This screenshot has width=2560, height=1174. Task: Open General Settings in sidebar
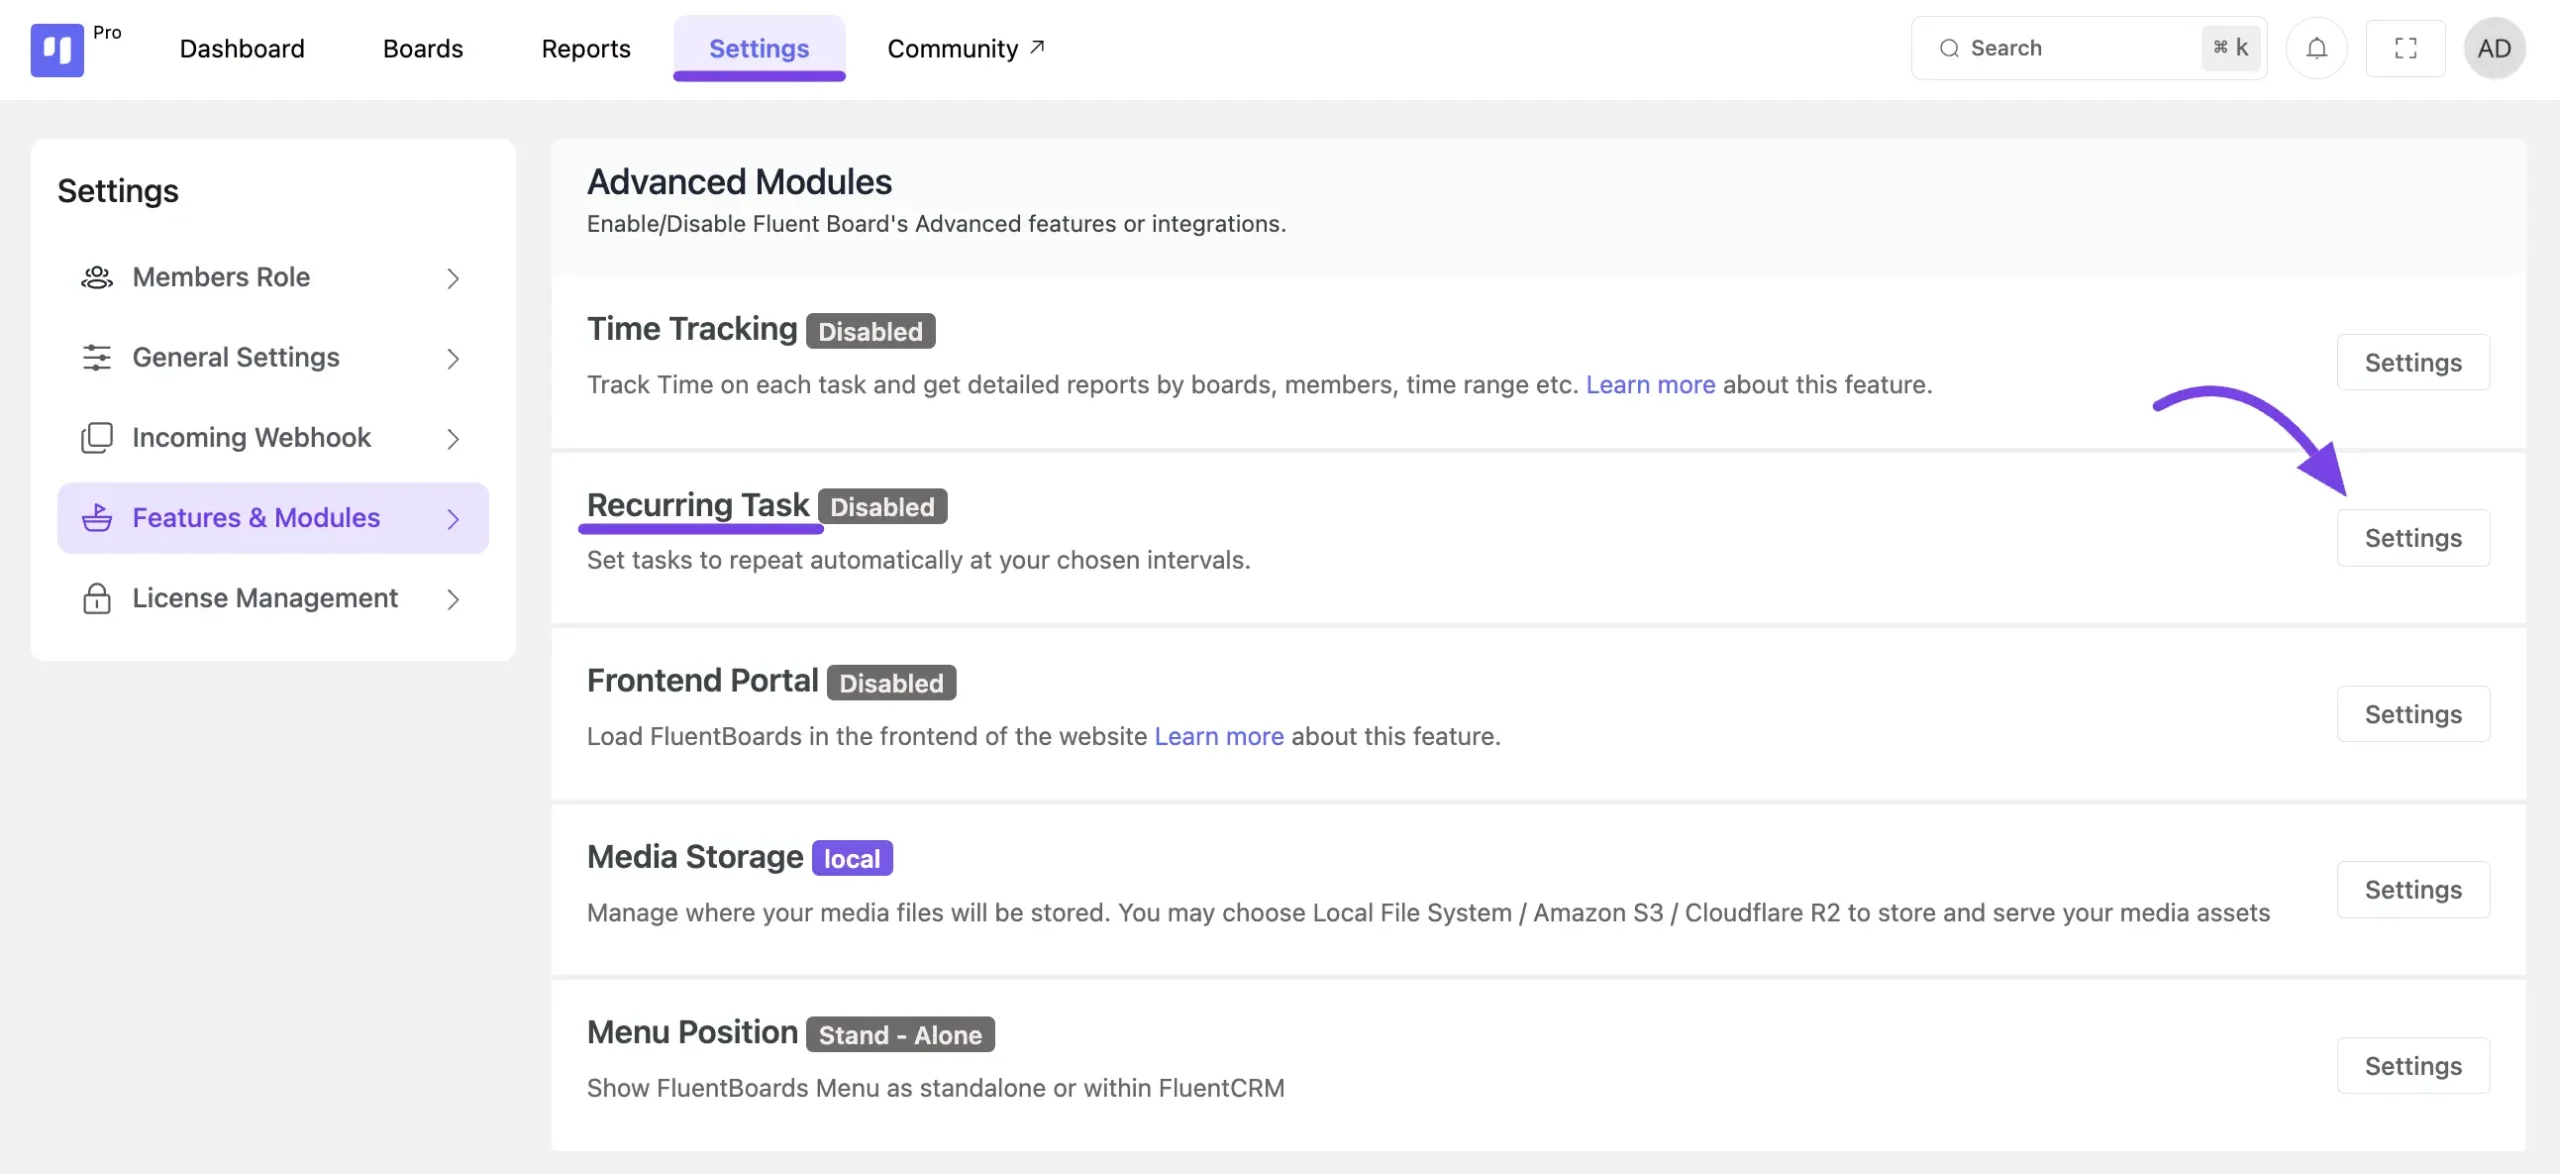click(x=273, y=357)
